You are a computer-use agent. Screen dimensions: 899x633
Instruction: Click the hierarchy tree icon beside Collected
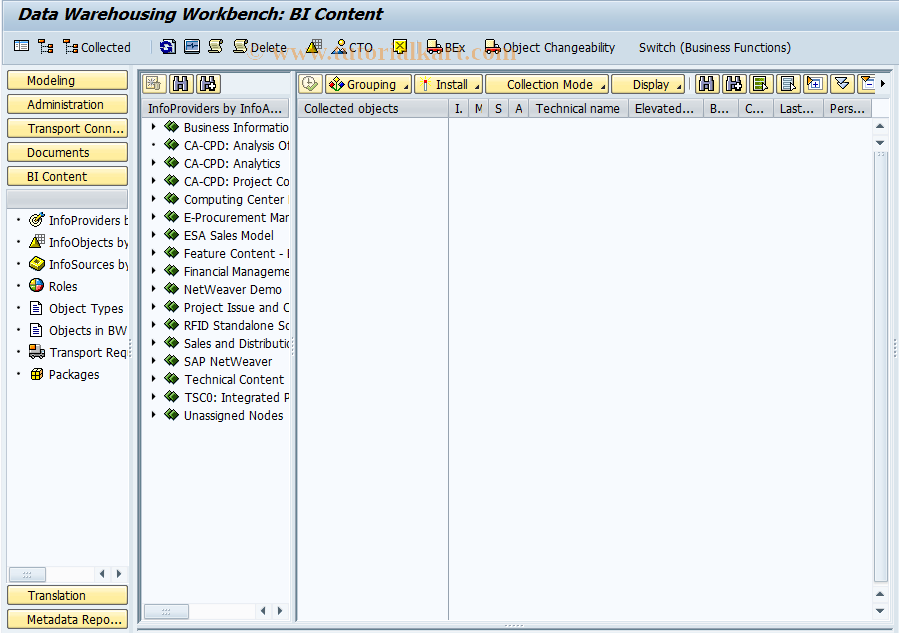point(46,47)
